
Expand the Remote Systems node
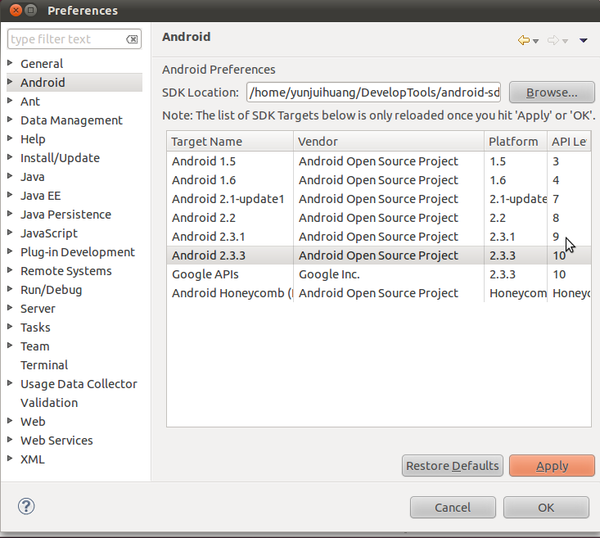pyautogui.click(x=10, y=269)
